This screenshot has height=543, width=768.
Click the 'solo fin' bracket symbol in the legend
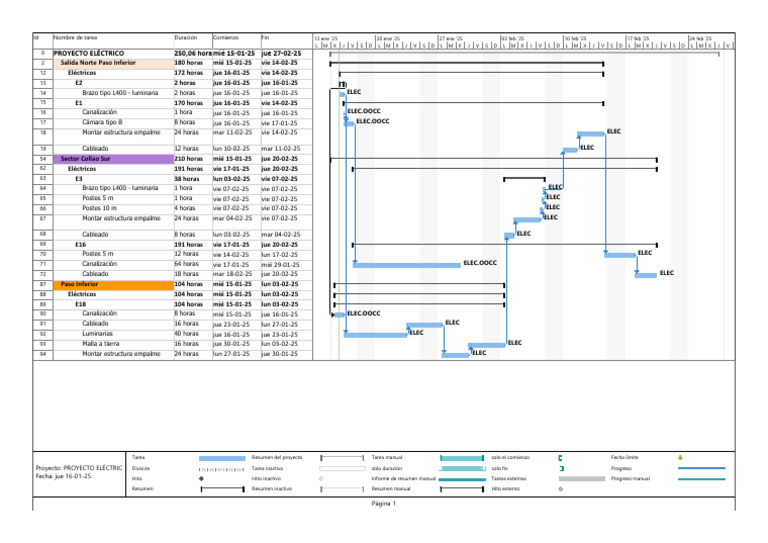tap(561, 469)
